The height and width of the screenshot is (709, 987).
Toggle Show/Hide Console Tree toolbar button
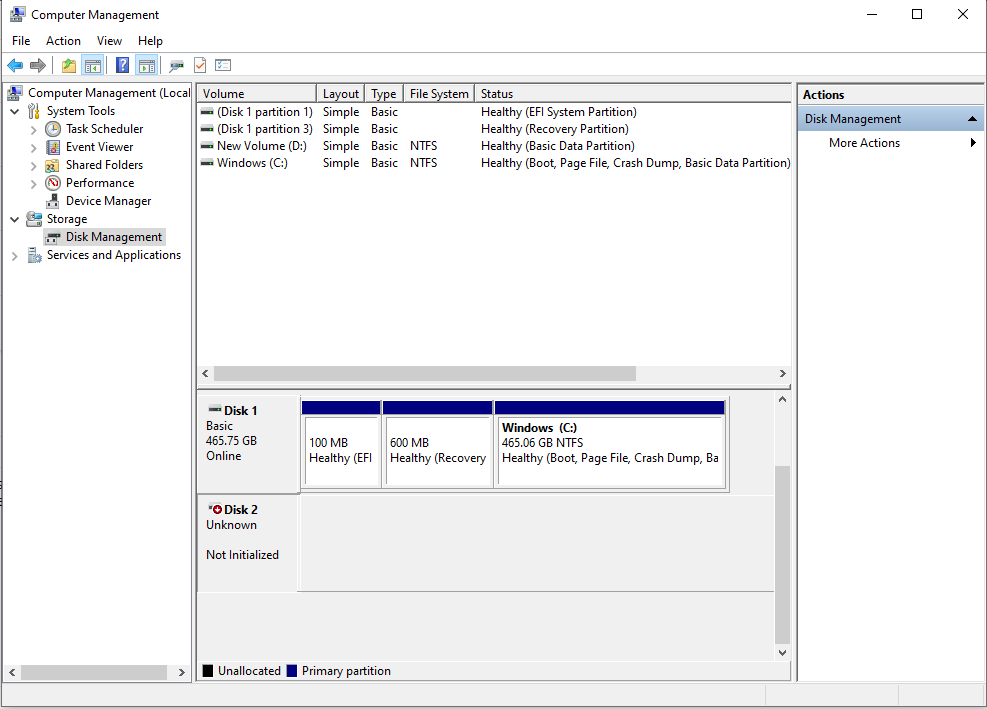[x=92, y=66]
